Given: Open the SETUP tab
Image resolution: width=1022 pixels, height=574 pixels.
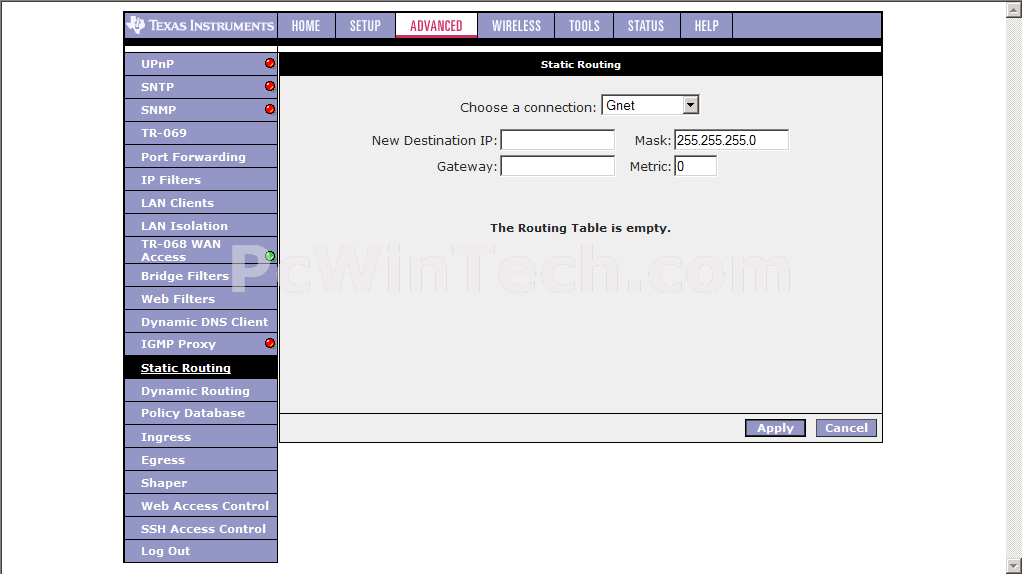Looking at the screenshot, I should pos(365,26).
